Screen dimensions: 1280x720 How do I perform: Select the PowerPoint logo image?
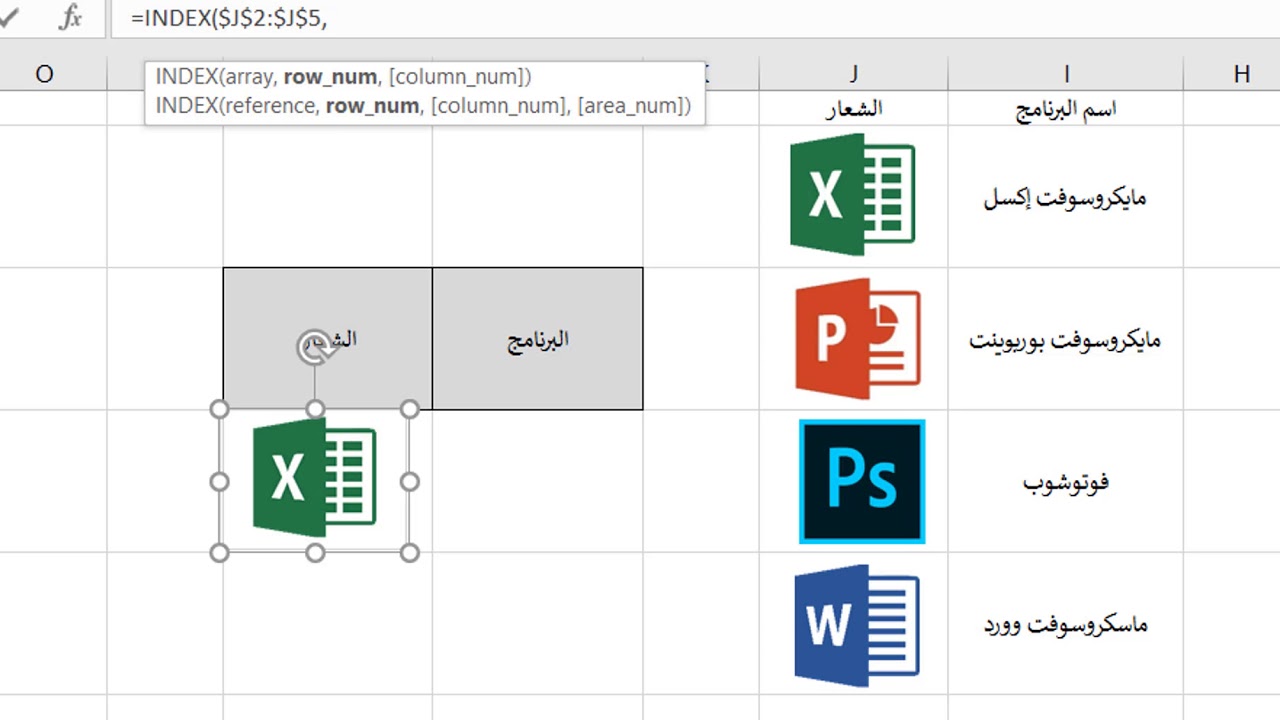pos(857,339)
